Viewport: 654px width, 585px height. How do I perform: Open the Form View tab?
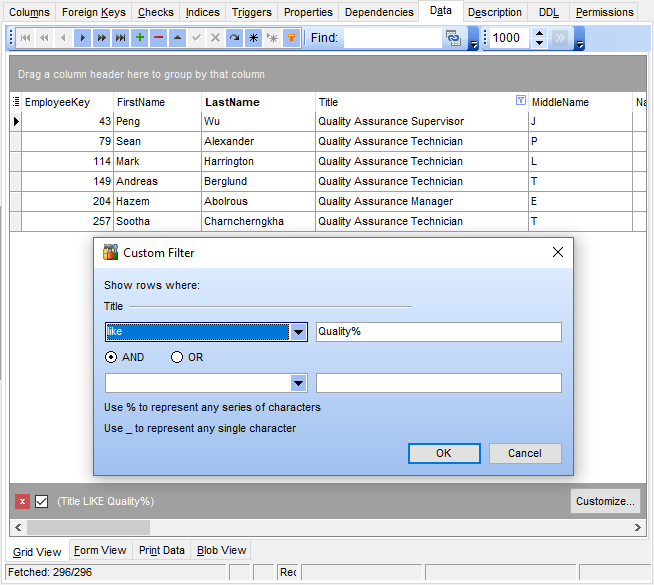pos(100,550)
